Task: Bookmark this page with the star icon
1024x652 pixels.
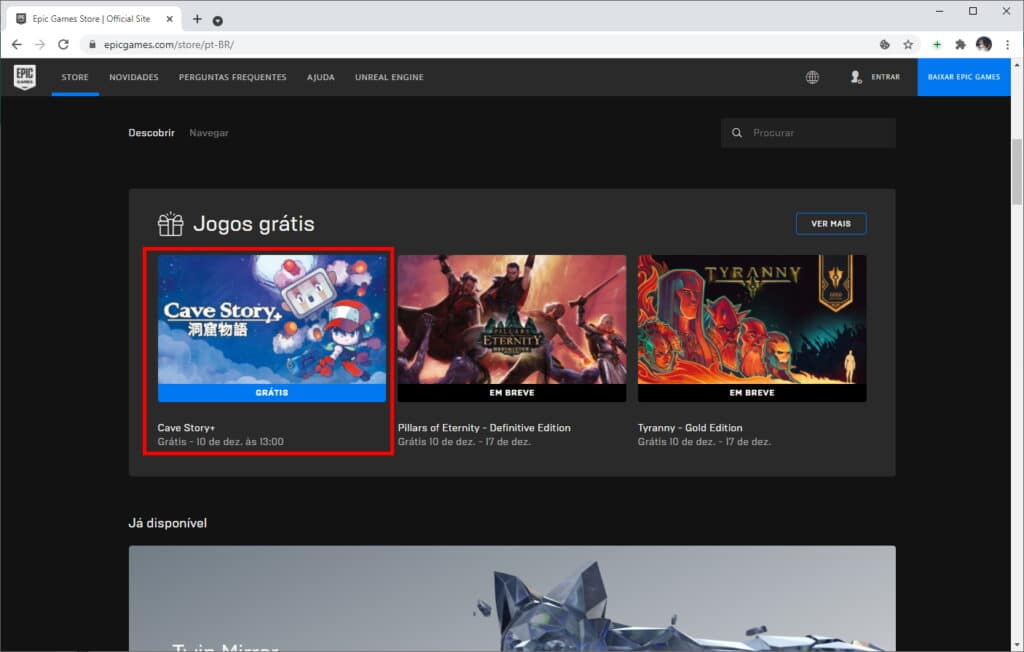Action: coord(908,44)
